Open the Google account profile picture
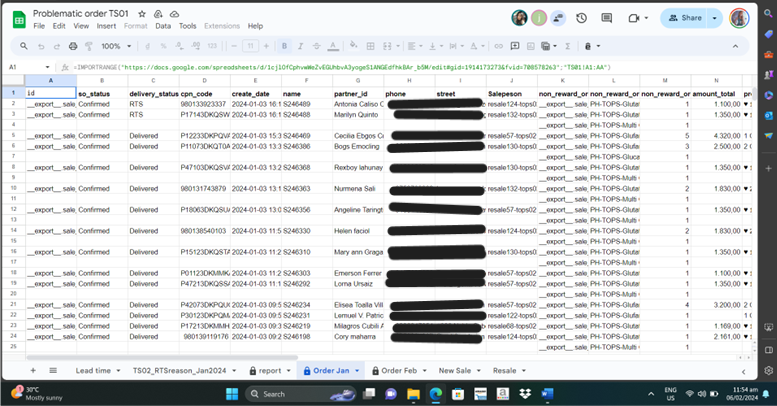This screenshot has height=406, width=777. [739, 18]
